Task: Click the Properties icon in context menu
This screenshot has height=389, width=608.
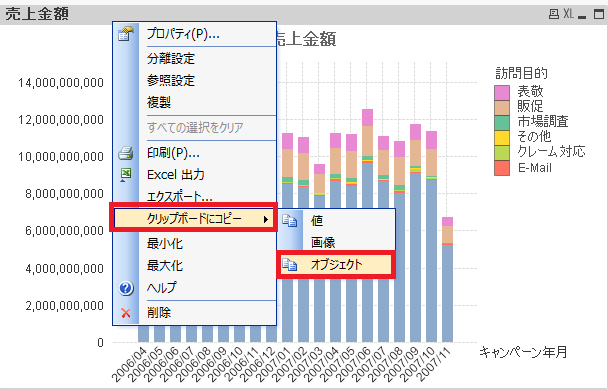Action: coord(126,34)
